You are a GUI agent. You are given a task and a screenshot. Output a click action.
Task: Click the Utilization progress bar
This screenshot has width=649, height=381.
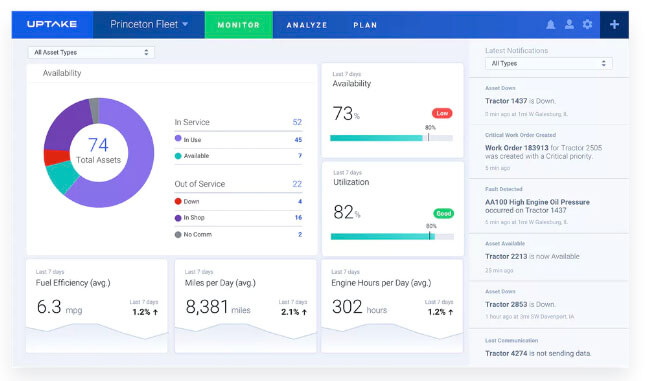[392, 237]
